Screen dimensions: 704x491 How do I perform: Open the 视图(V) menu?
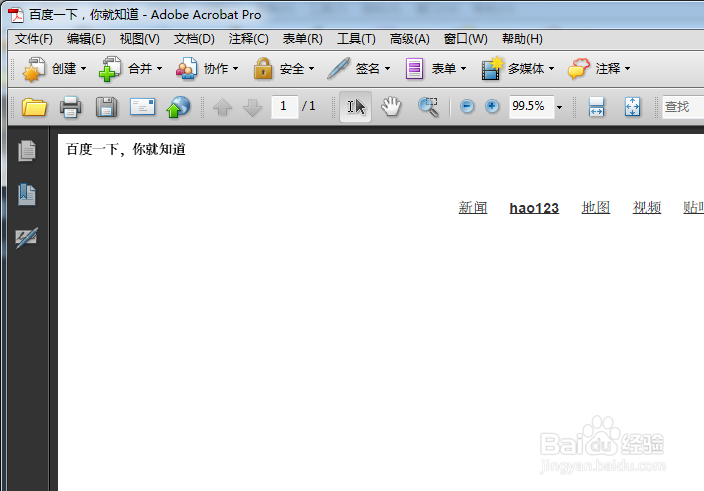click(140, 39)
